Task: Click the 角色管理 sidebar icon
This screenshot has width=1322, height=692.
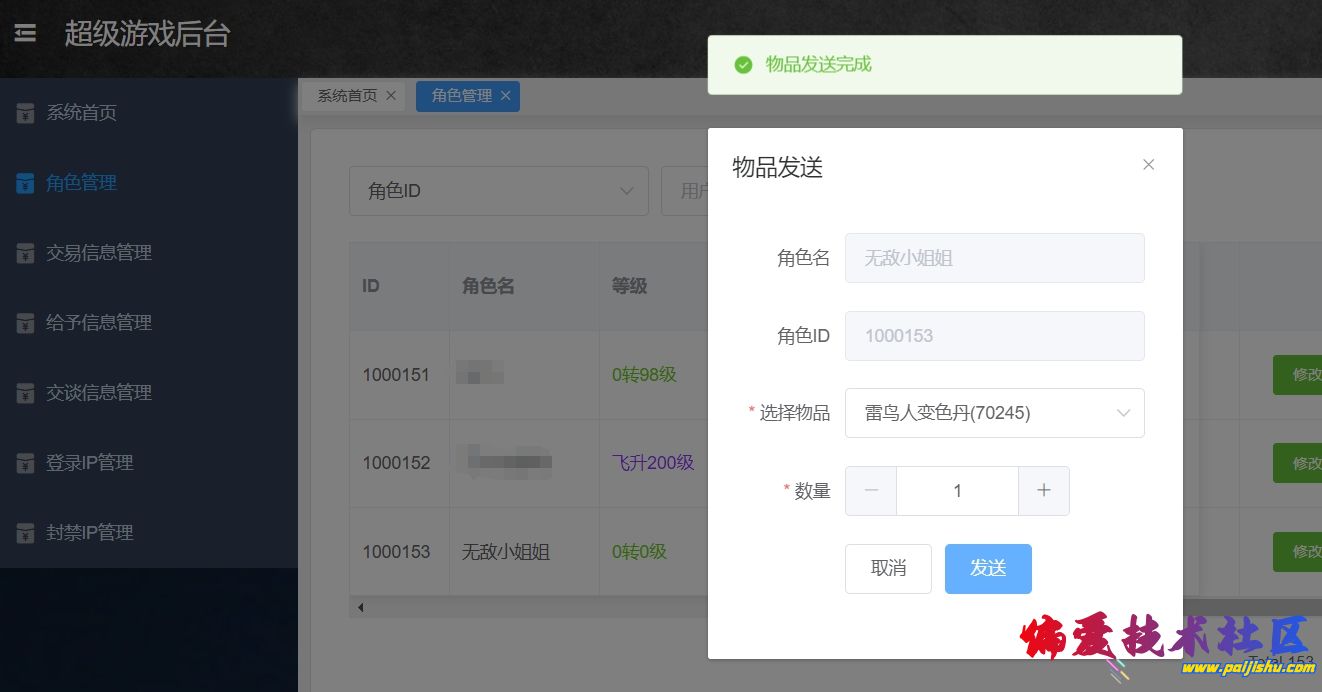Action: (24, 182)
